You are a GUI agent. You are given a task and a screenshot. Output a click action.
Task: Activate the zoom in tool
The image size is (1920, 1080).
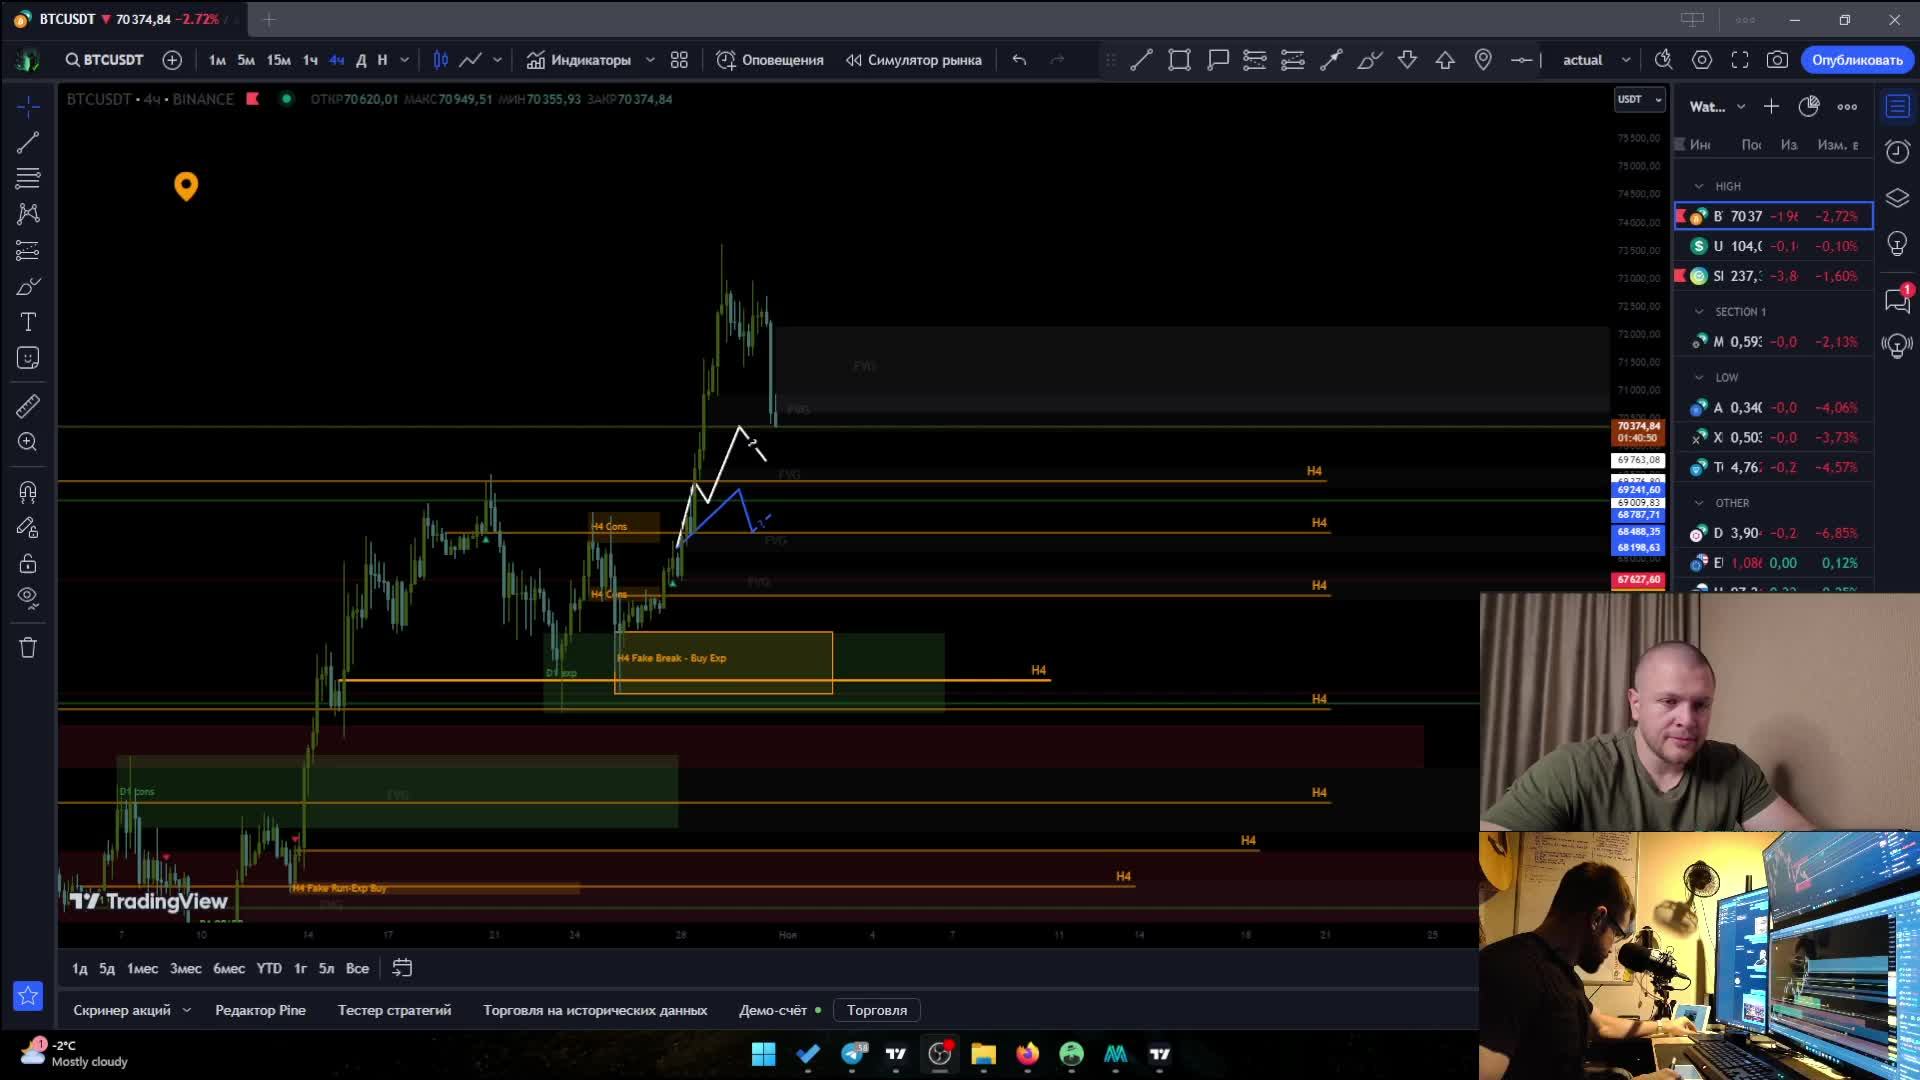pyautogui.click(x=28, y=442)
